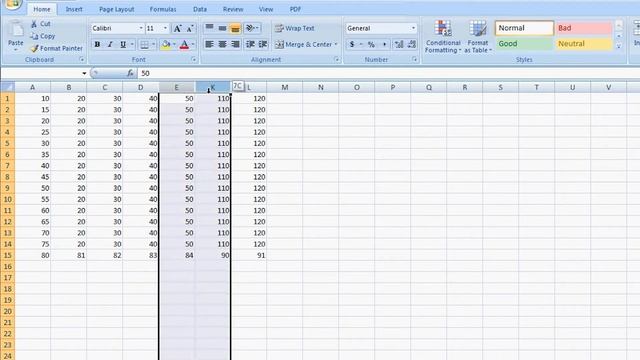Expand Merge & Center options arrow
This screenshot has width=640, height=360.
[336, 44]
